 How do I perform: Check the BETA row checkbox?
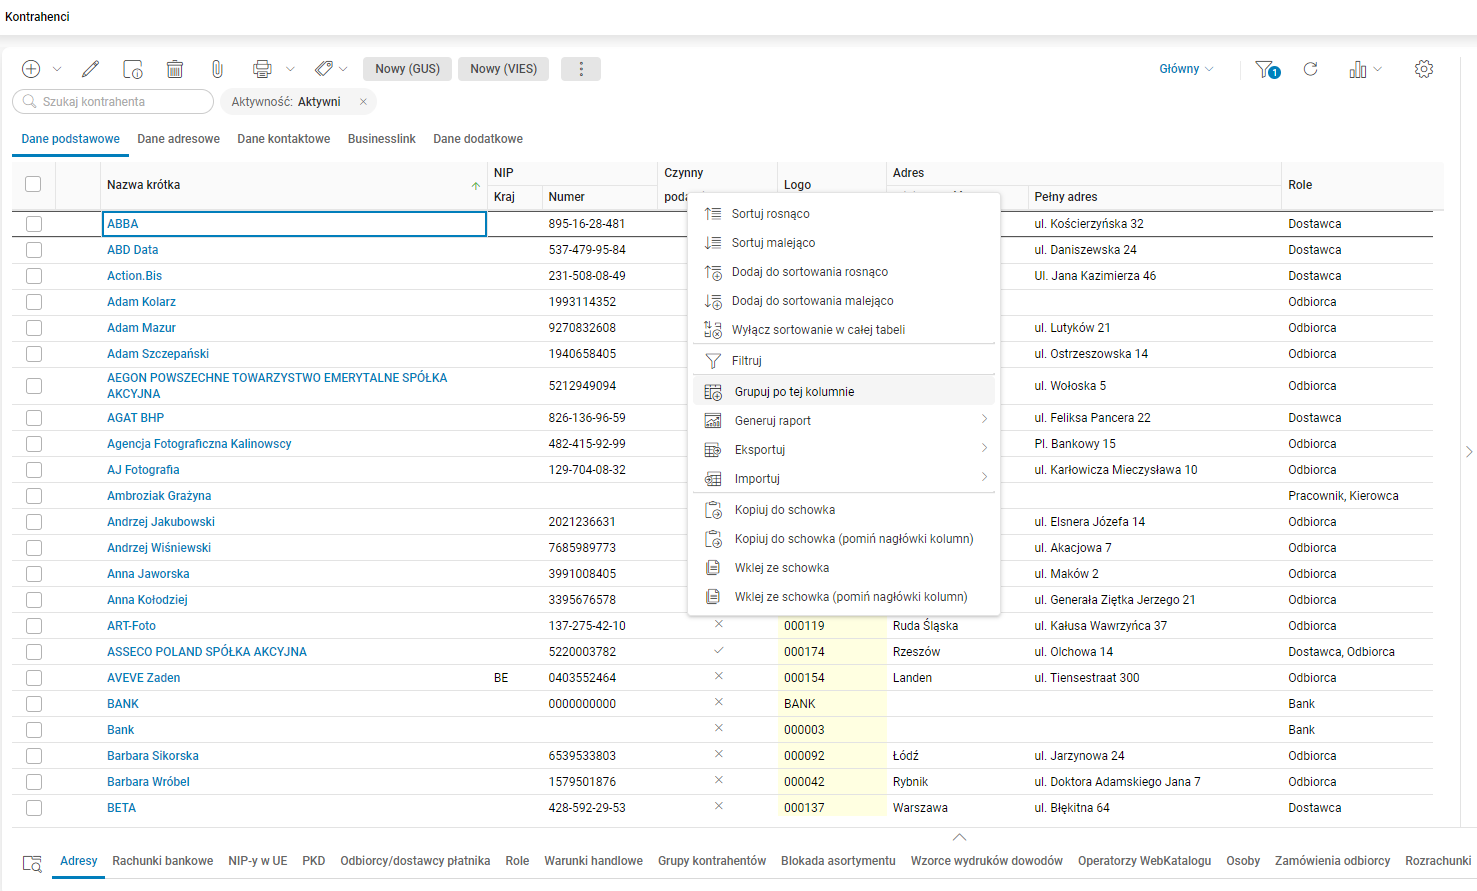[34, 808]
